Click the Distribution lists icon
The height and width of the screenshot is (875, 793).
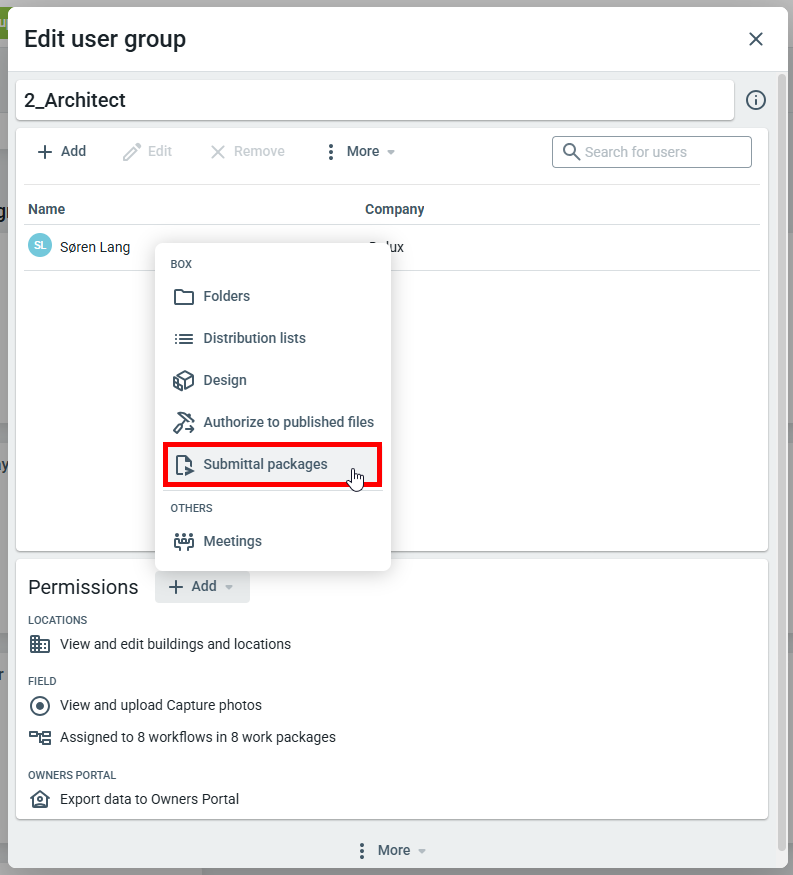[x=183, y=339]
